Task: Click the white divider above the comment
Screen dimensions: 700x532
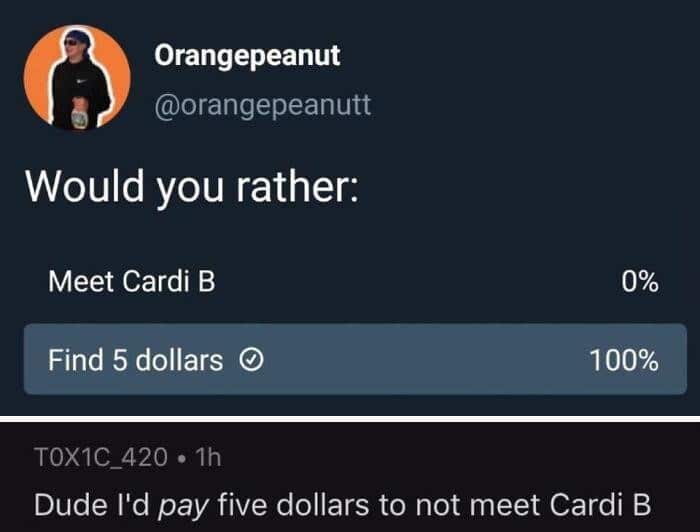Action: (x=350, y=419)
